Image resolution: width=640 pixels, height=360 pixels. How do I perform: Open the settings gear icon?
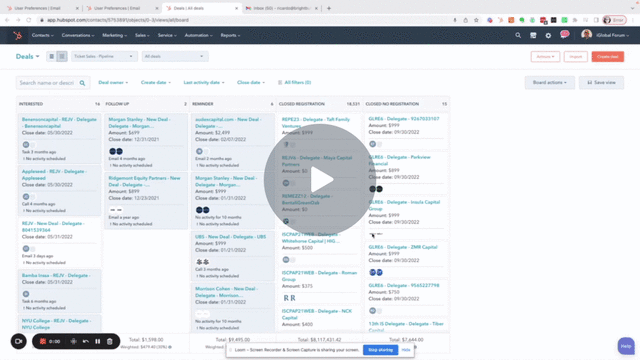click(548, 36)
